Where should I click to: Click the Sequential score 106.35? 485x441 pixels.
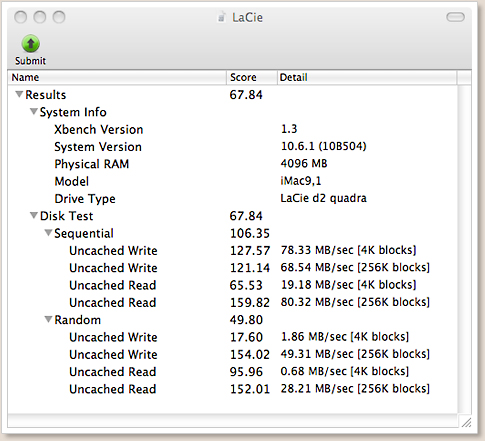coord(250,233)
